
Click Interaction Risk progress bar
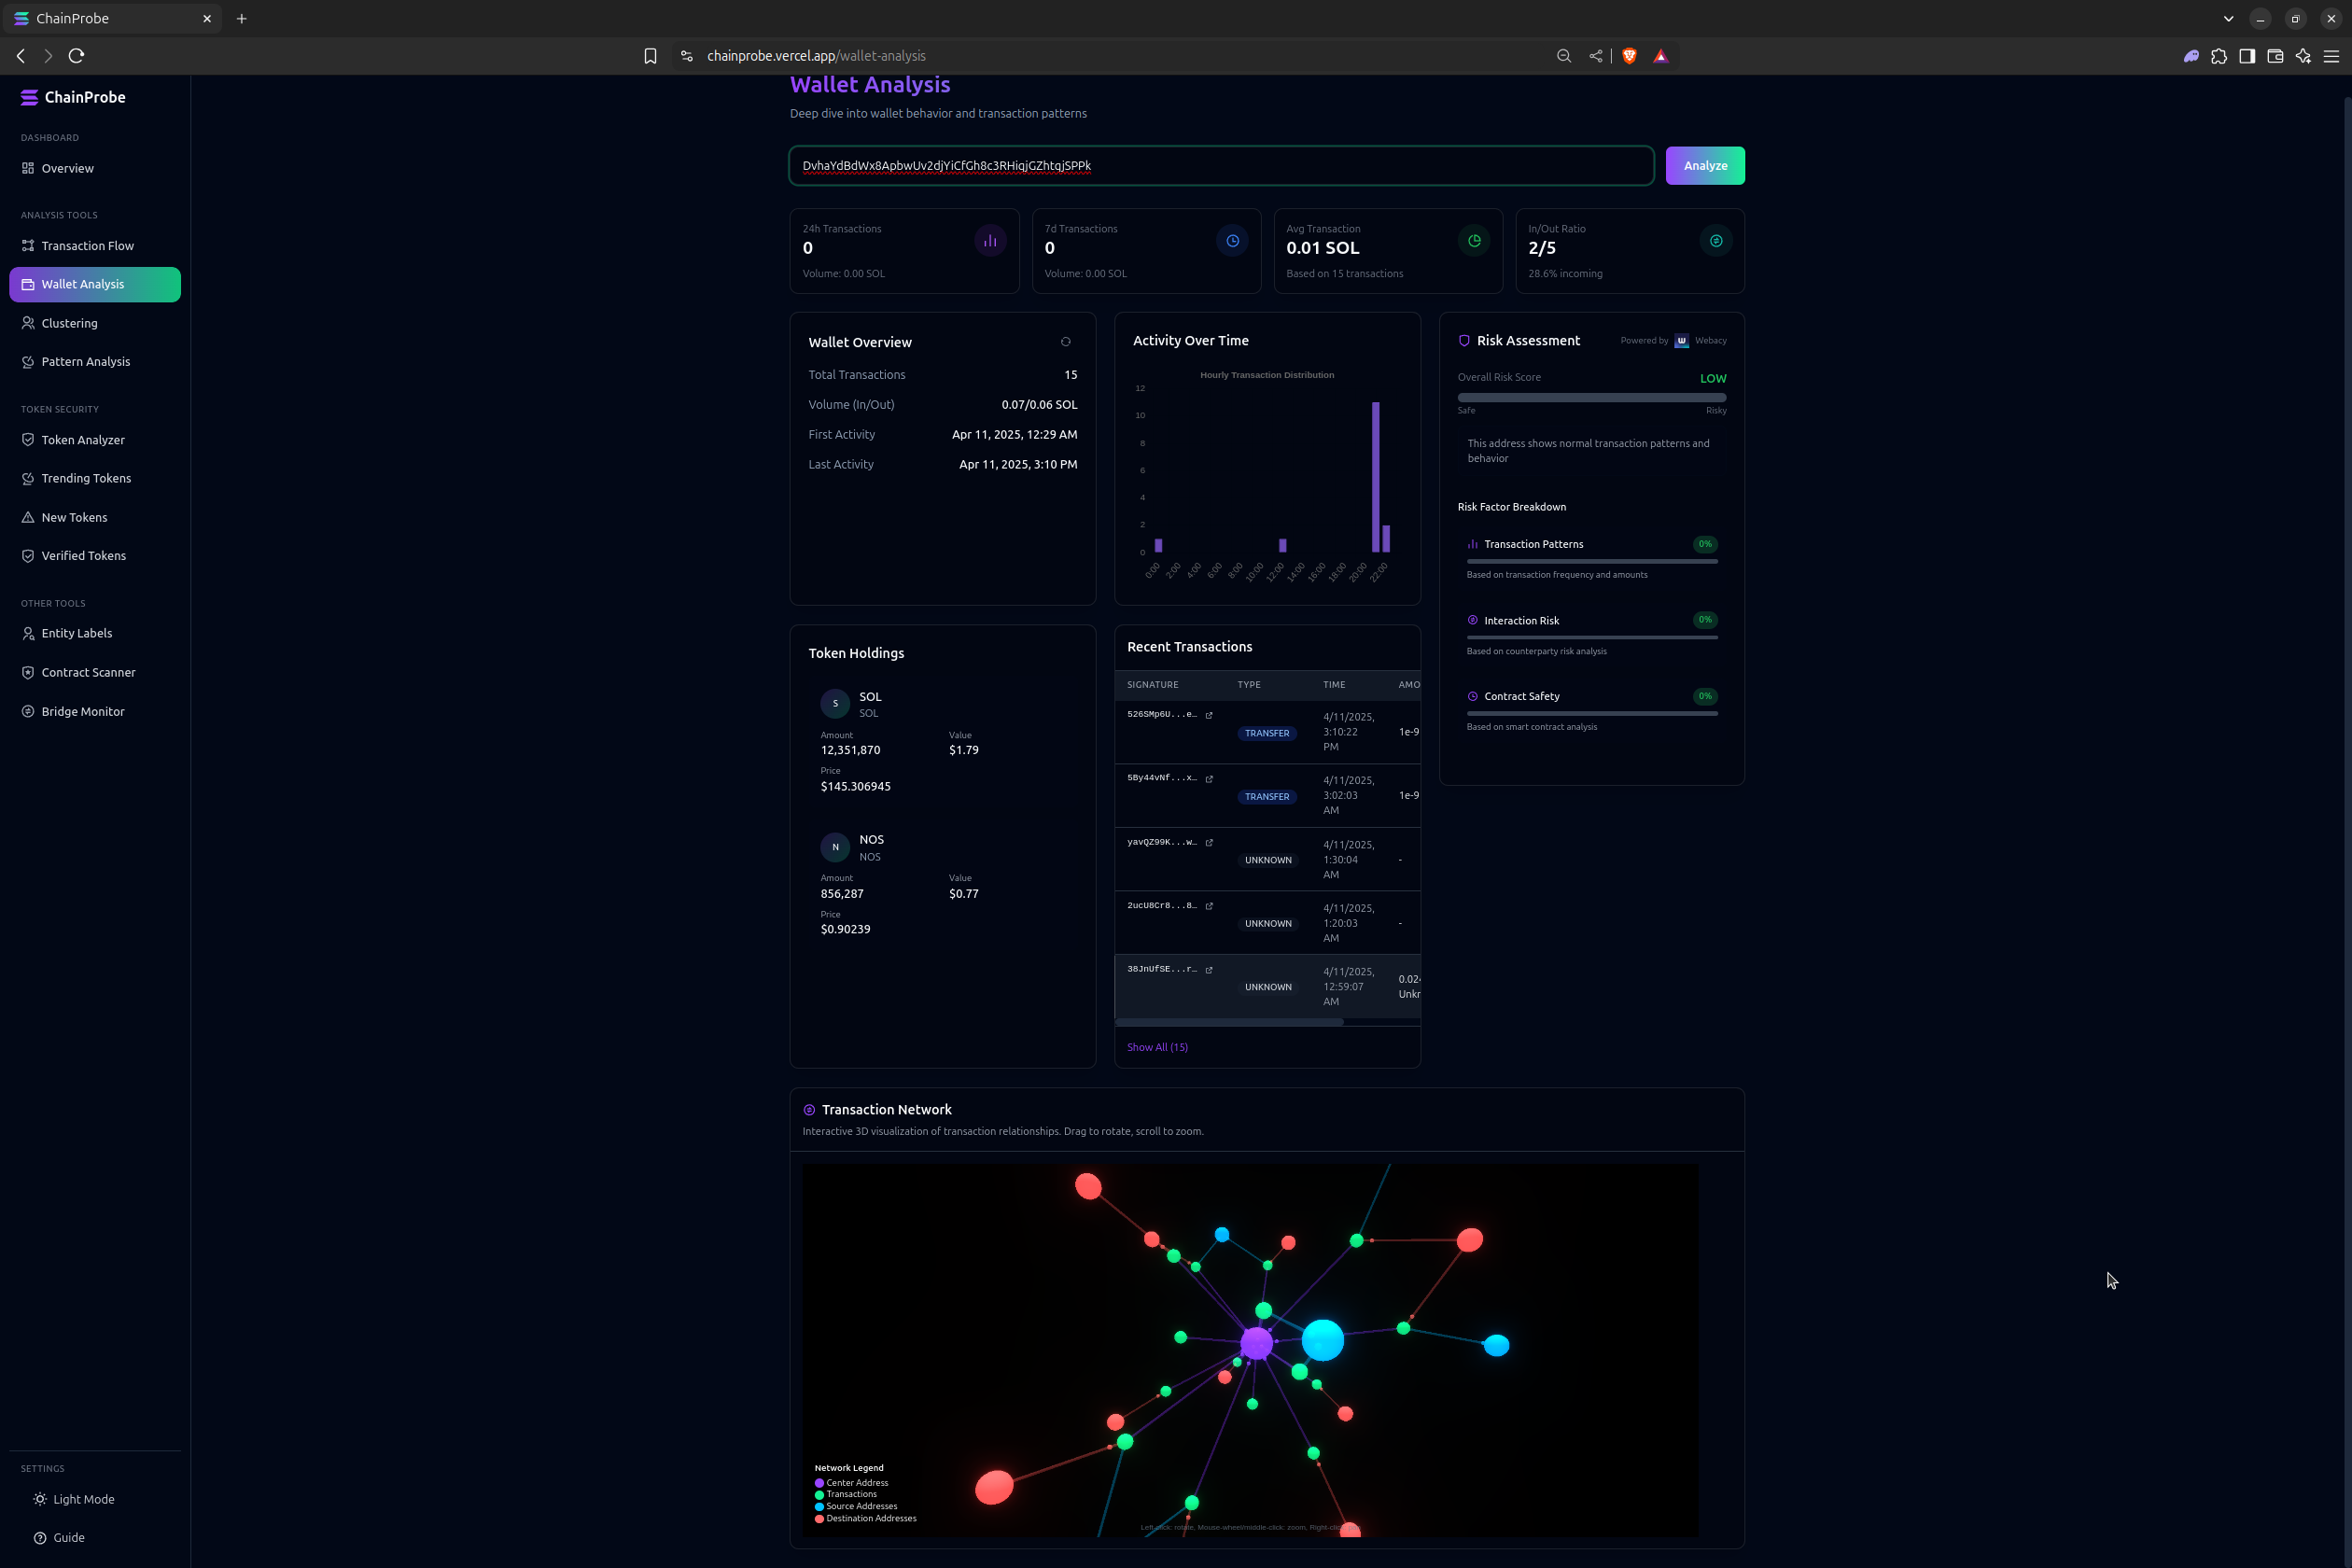coord(1592,637)
